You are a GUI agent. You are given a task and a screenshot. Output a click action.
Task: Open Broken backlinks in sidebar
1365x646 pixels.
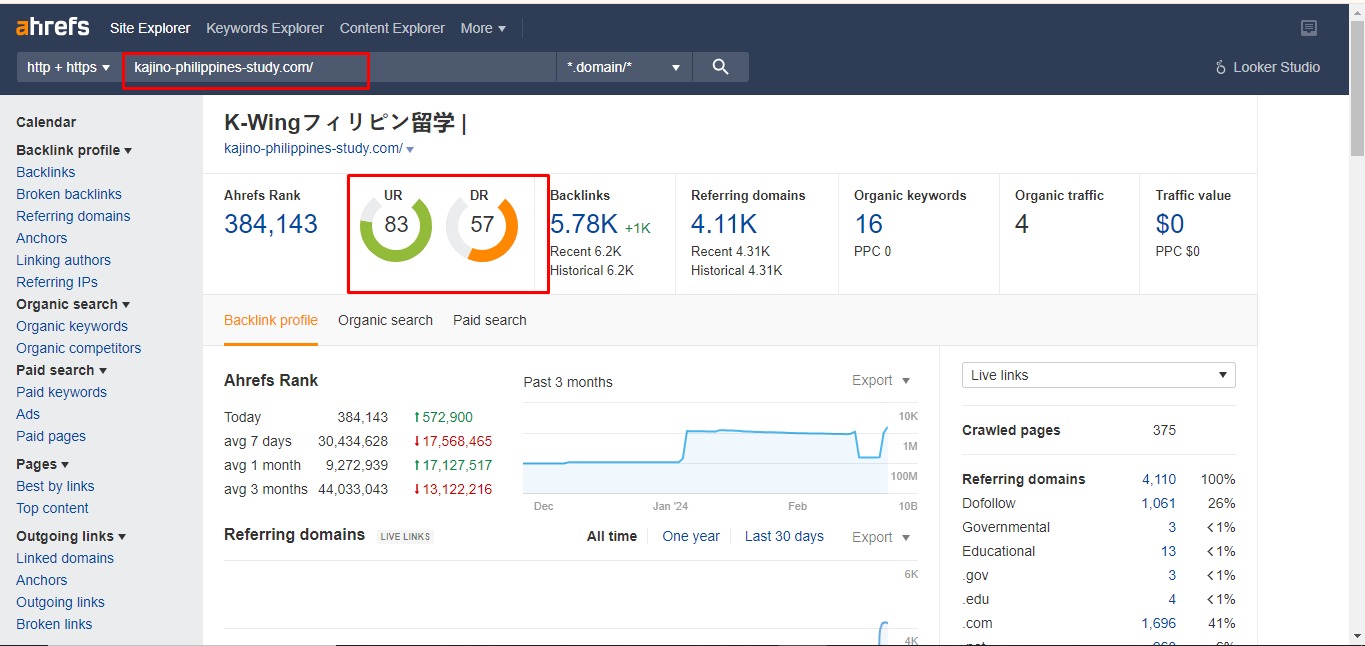point(69,194)
